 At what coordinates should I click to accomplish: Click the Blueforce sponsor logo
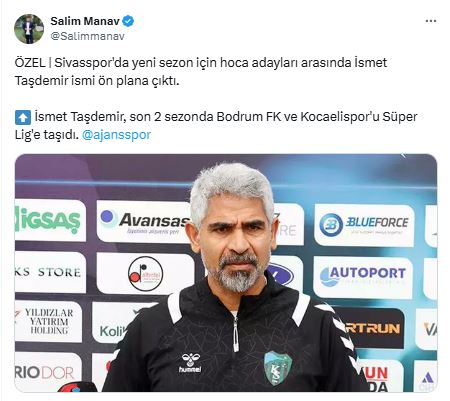click(x=364, y=224)
